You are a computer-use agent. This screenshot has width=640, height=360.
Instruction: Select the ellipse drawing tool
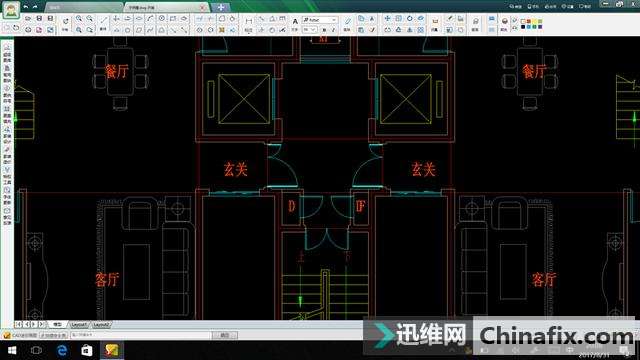point(139,18)
